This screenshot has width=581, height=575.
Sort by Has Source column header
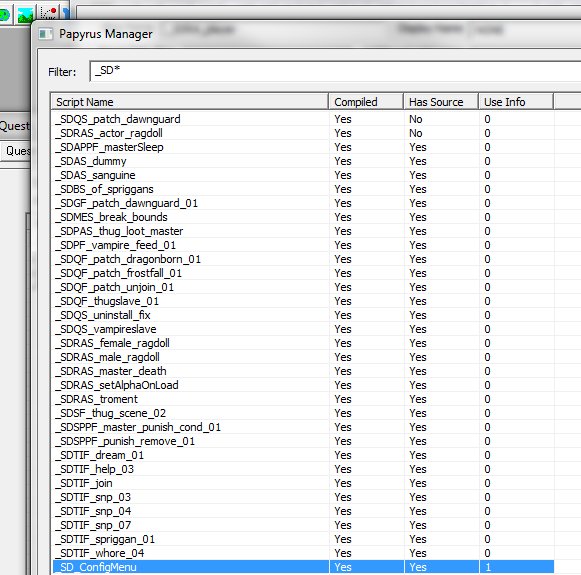441,102
